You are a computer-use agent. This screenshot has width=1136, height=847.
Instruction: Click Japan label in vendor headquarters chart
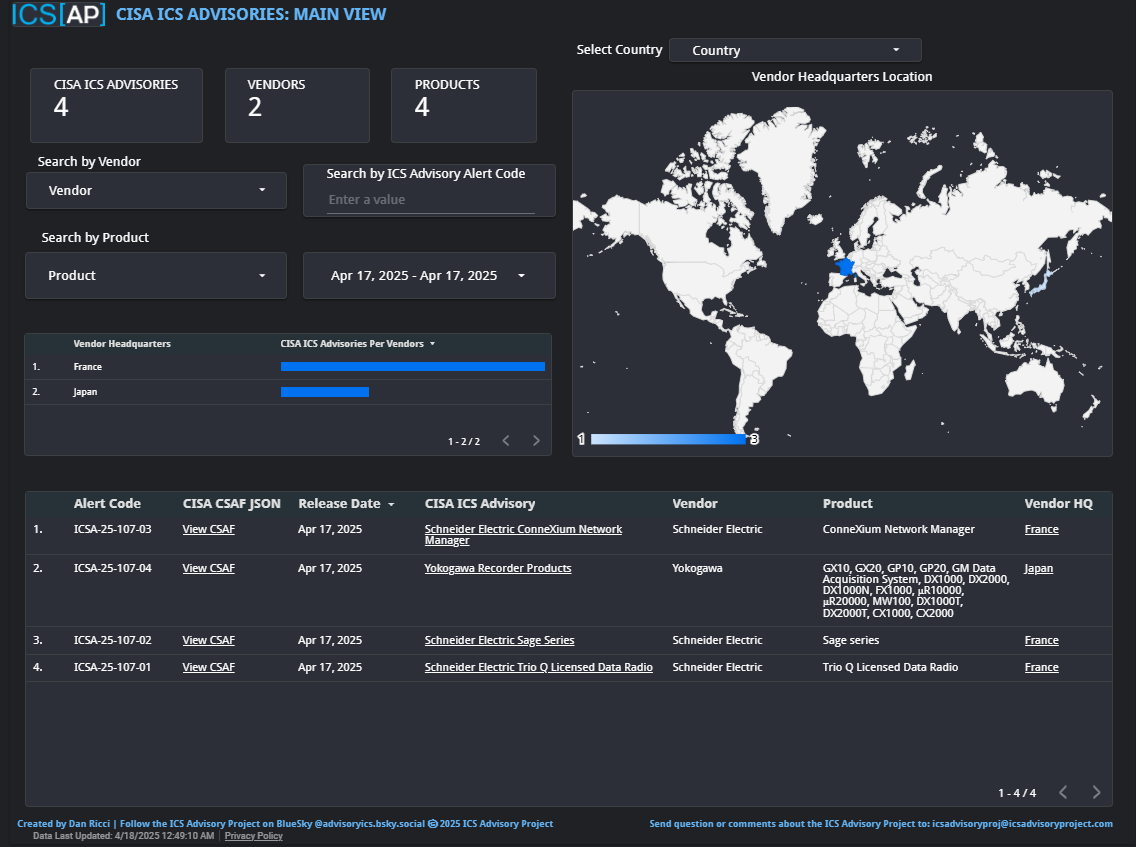[85, 392]
